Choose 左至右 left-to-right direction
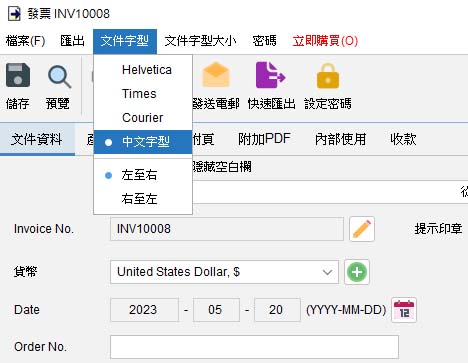468x363 pixels. click(x=143, y=175)
